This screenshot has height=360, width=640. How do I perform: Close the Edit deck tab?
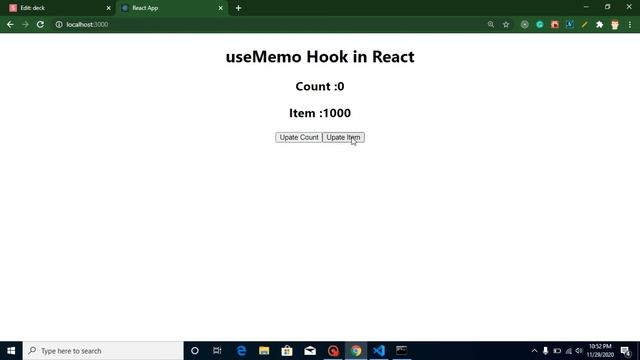(x=109, y=8)
